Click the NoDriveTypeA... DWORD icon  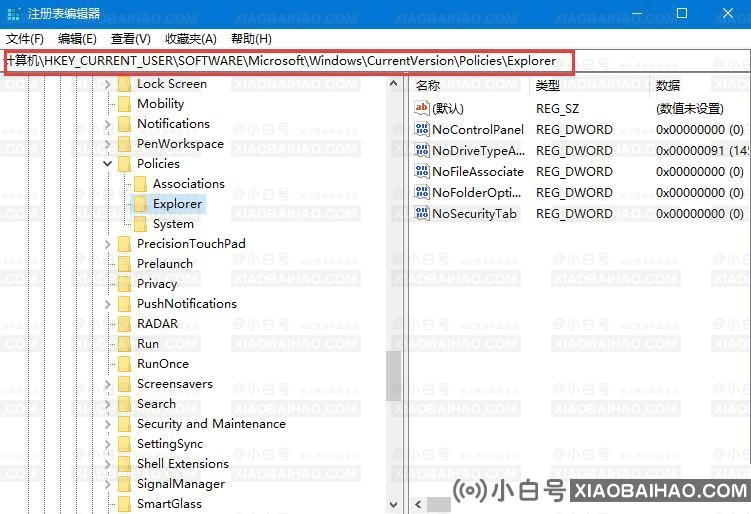[x=421, y=150]
